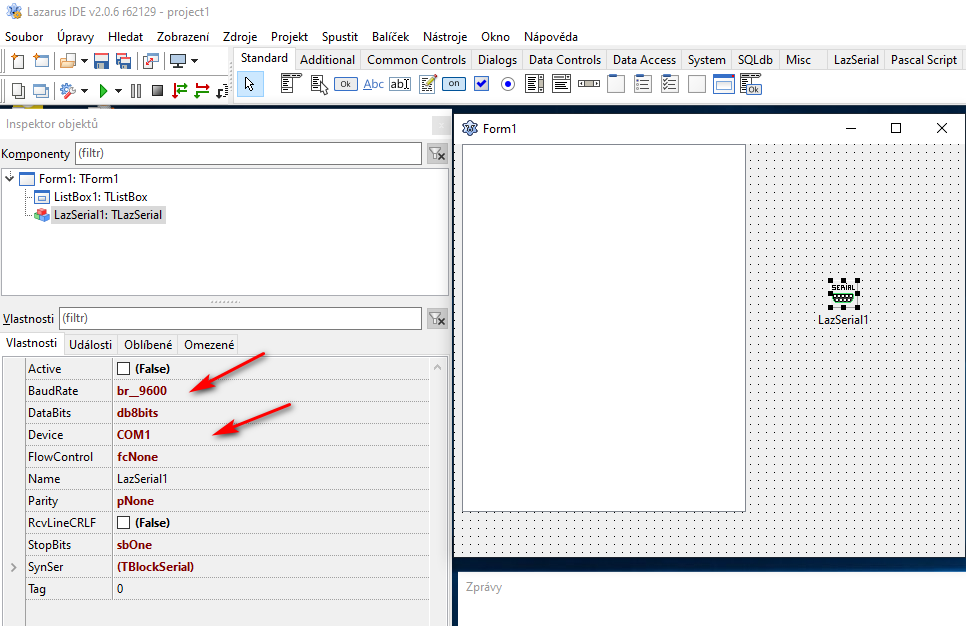
Task: Click the build mode gear icon
Action: (68, 91)
